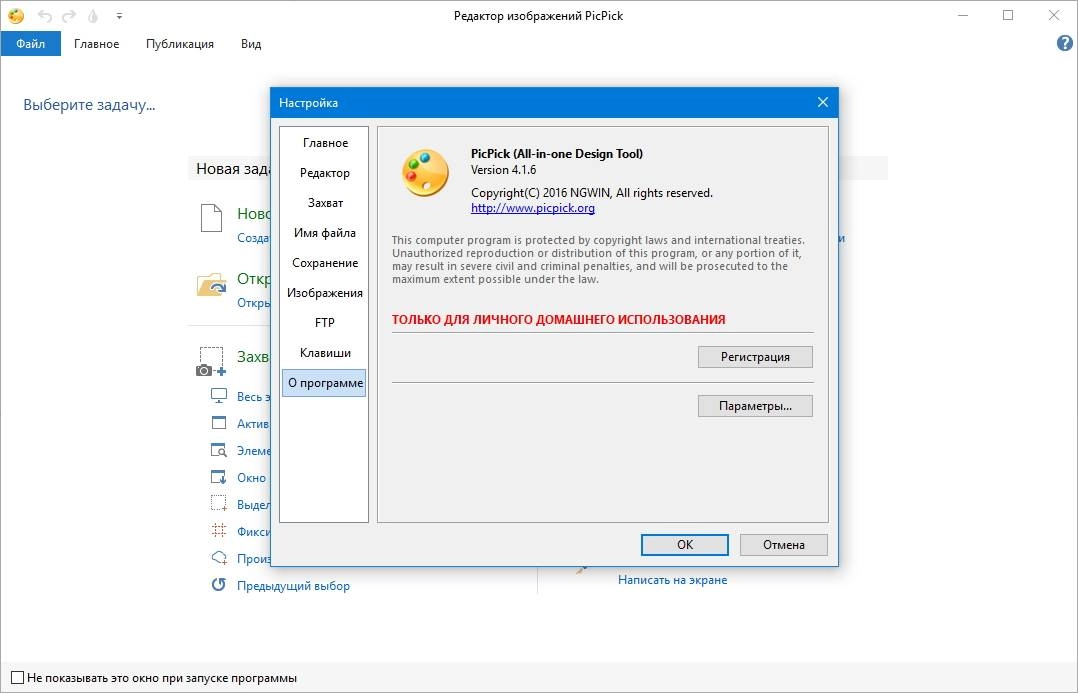Click the Предыдущий выбор link

294,586
